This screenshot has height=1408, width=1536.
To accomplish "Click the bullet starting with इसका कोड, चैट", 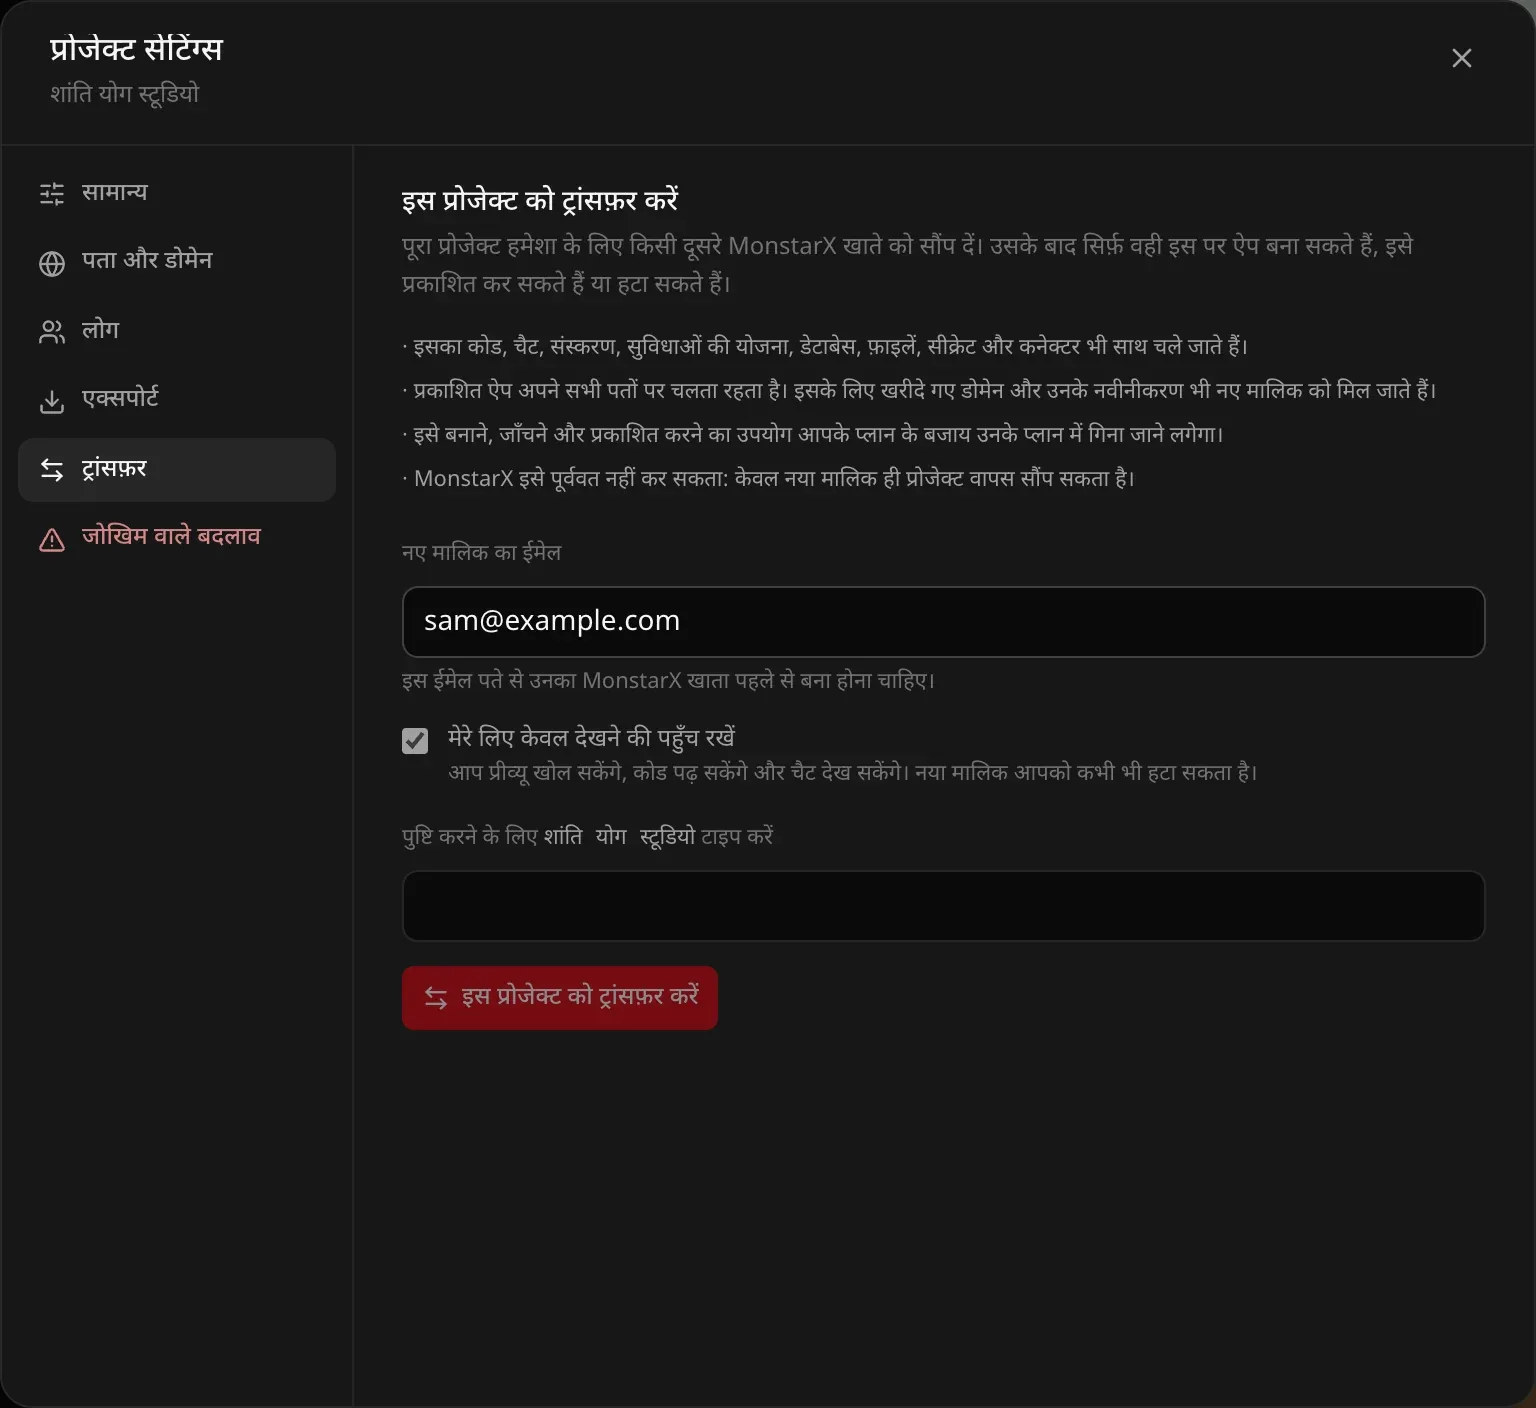I will click(x=825, y=346).
